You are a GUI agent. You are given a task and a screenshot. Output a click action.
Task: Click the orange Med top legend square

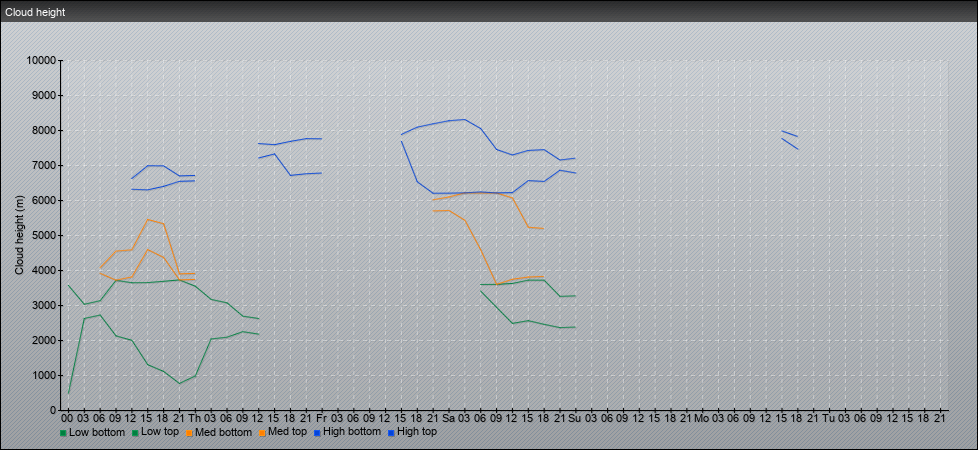tap(262, 433)
